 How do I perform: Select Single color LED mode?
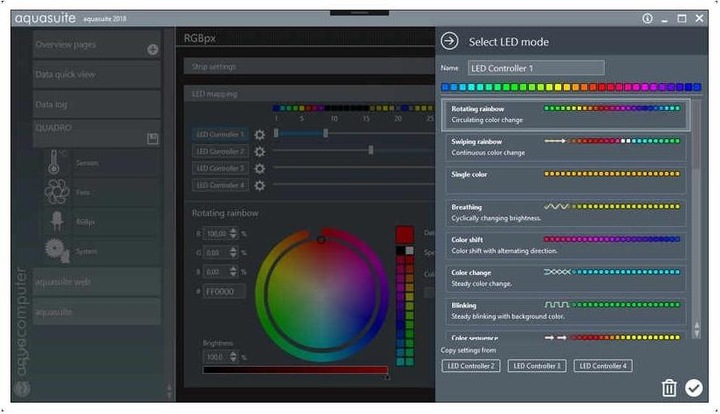click(x=566, y=180)
